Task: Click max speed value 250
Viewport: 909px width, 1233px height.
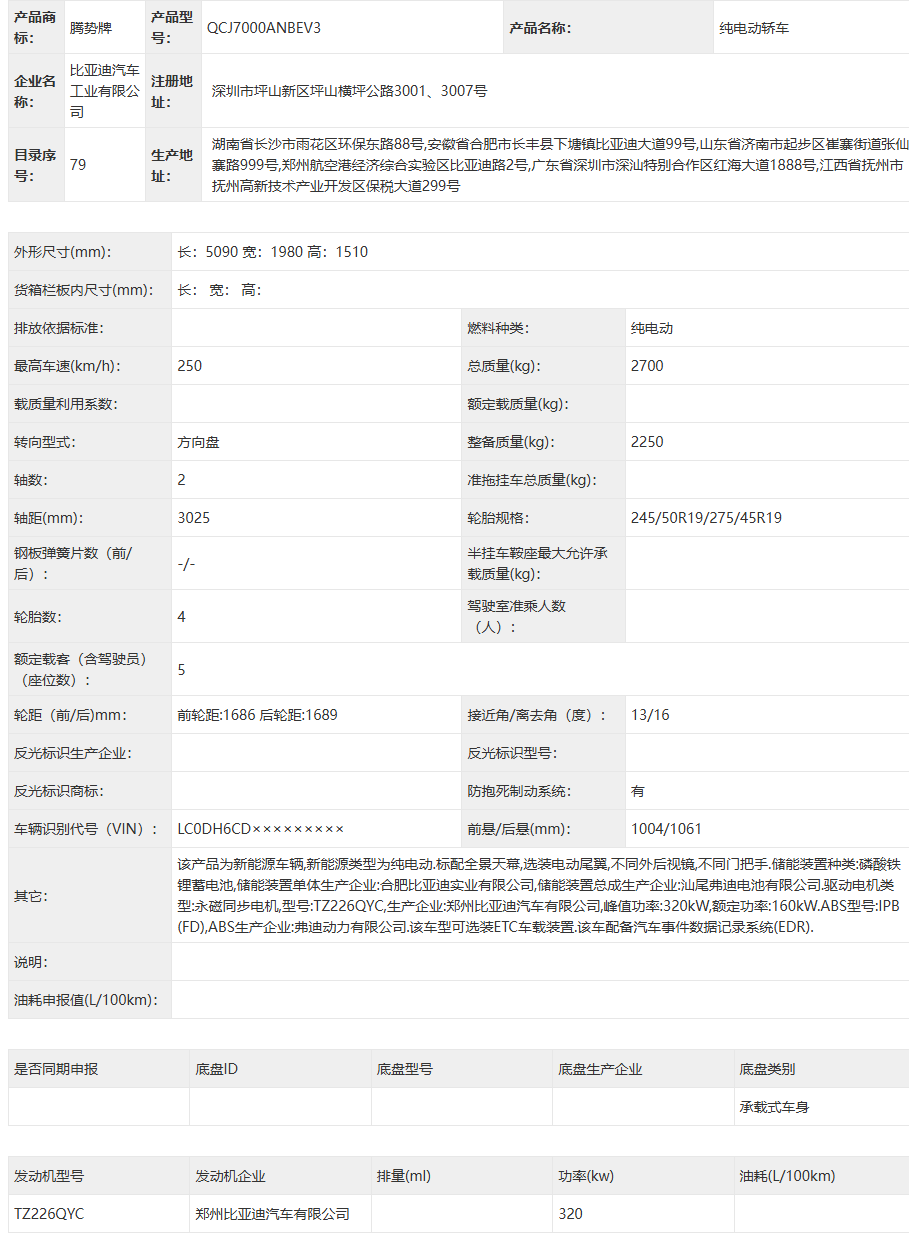Action: point(189,366)
